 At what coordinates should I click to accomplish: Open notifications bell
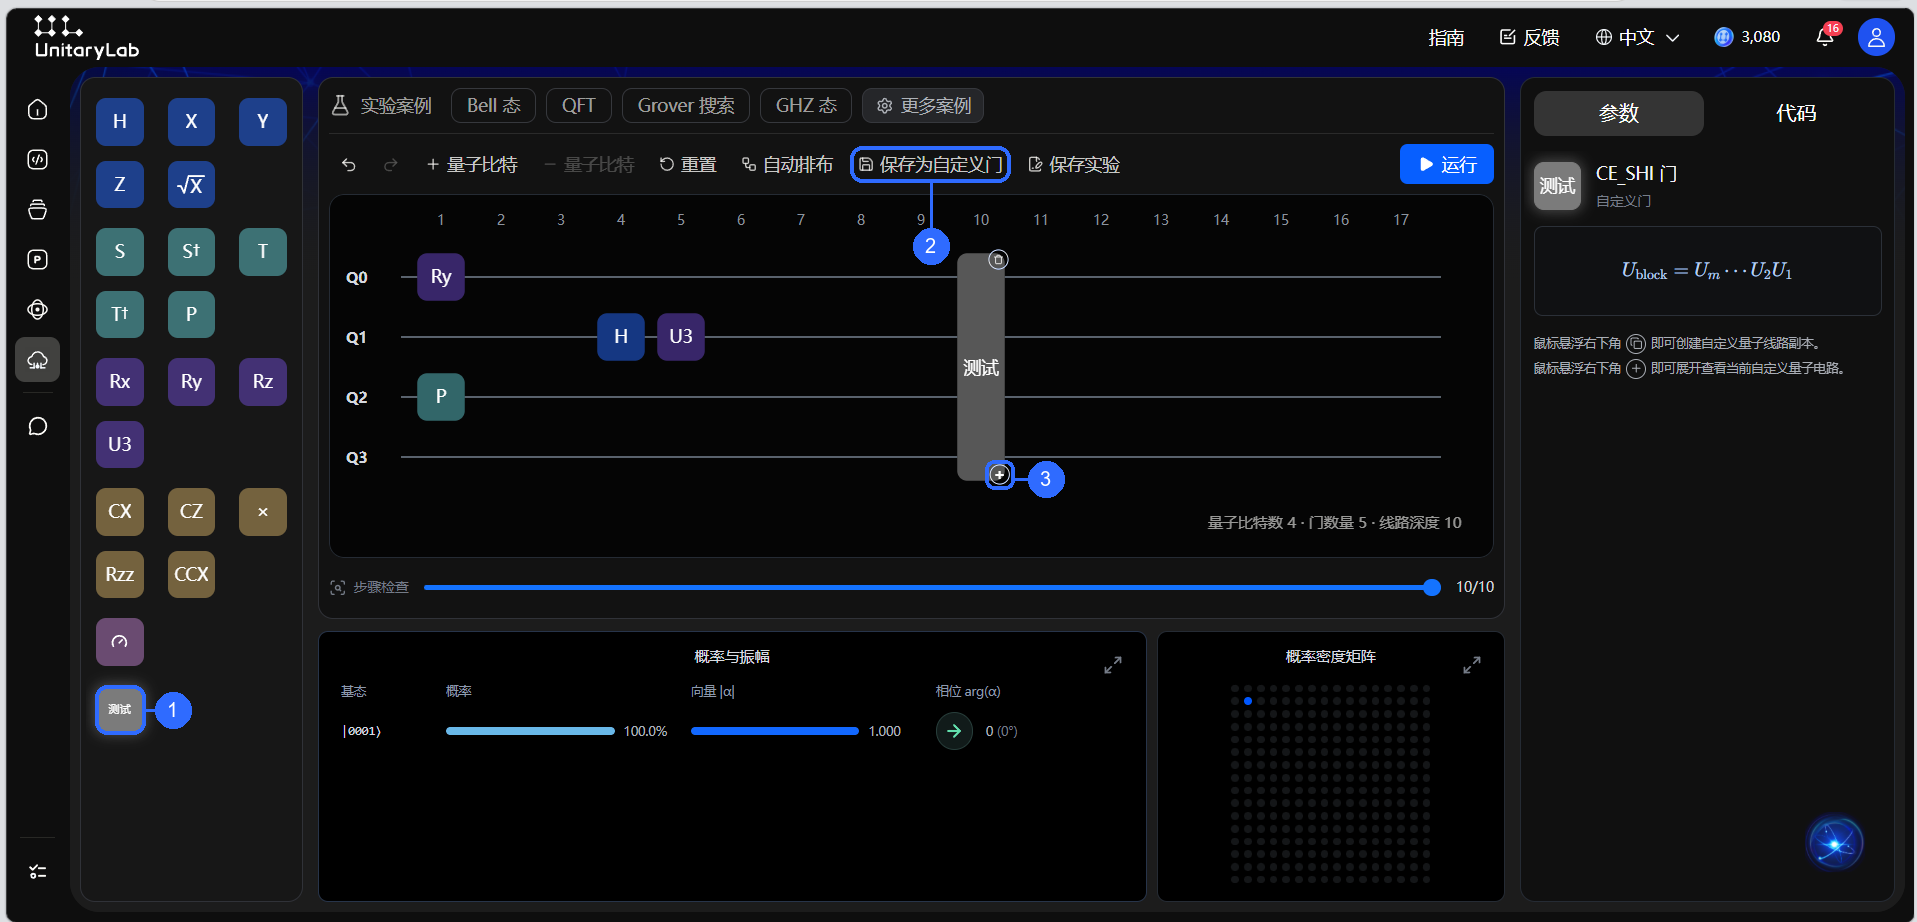pos(1825,37)
